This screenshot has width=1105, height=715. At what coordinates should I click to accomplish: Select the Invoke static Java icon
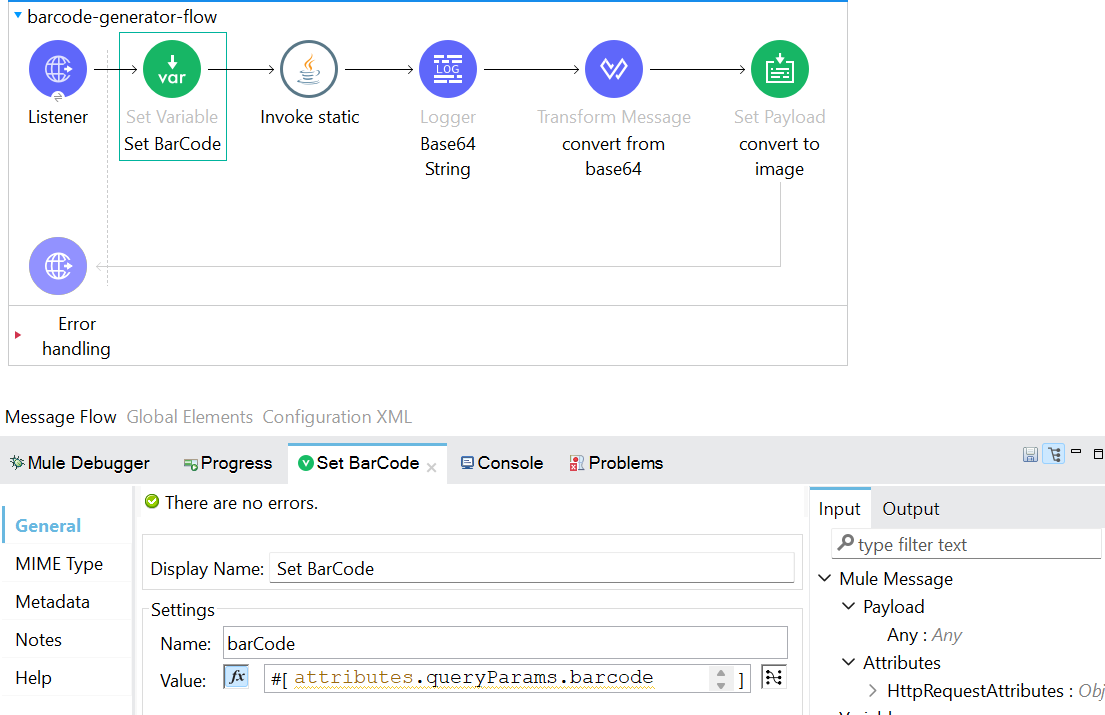(x=309, y=68)
